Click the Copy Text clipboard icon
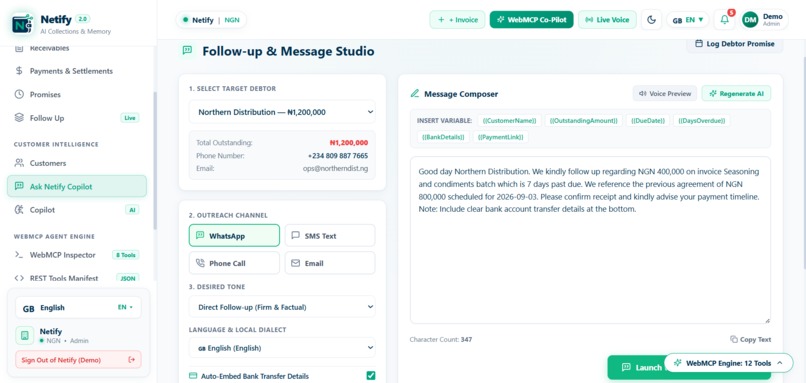 (x=734, y=339)
